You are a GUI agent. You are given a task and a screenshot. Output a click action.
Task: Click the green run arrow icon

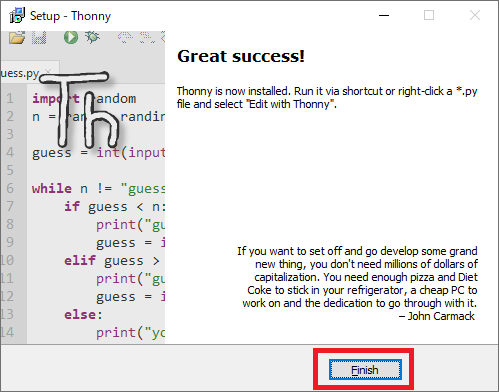(x=71, y=37)
